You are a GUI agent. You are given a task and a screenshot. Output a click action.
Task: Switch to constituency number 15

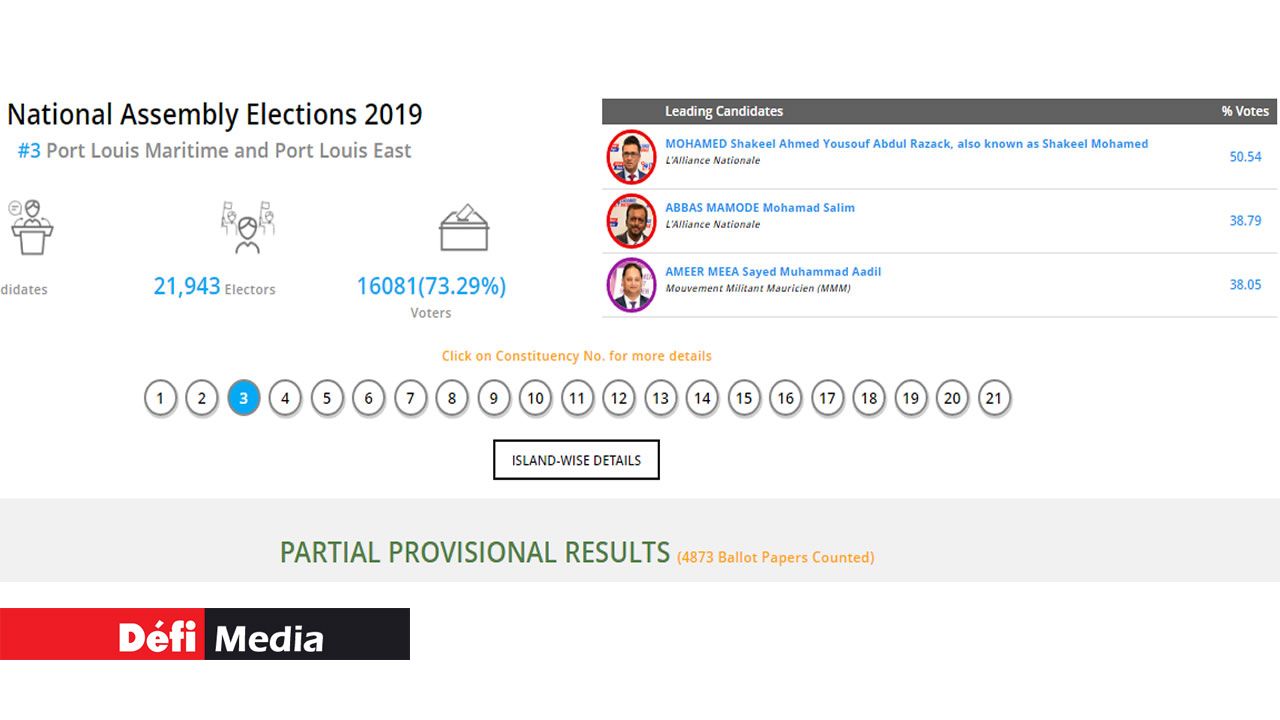click(744, 398)
